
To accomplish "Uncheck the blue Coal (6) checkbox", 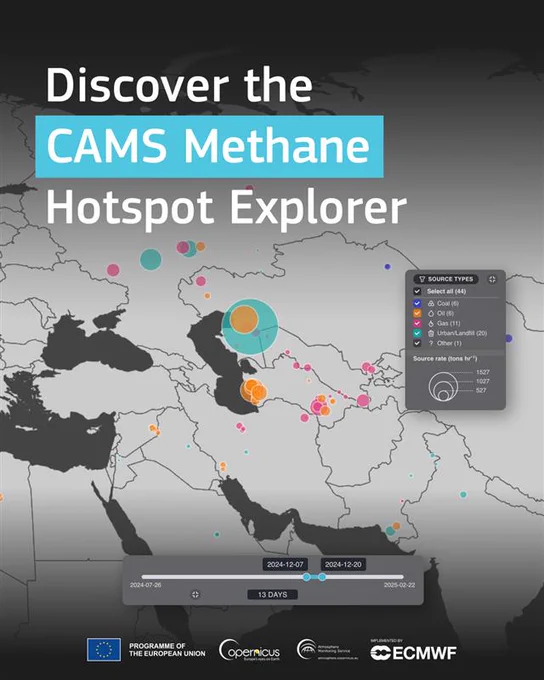I will click(x=417, y=303).
